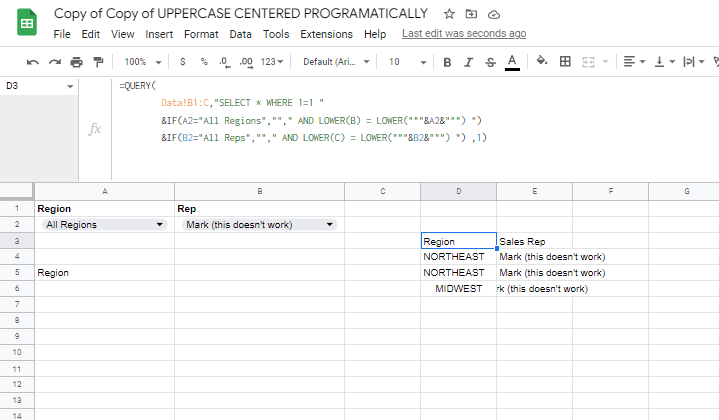Select row 7 header
The height and width of the screenshot is (420, 719).
click(x=17, y=304)
